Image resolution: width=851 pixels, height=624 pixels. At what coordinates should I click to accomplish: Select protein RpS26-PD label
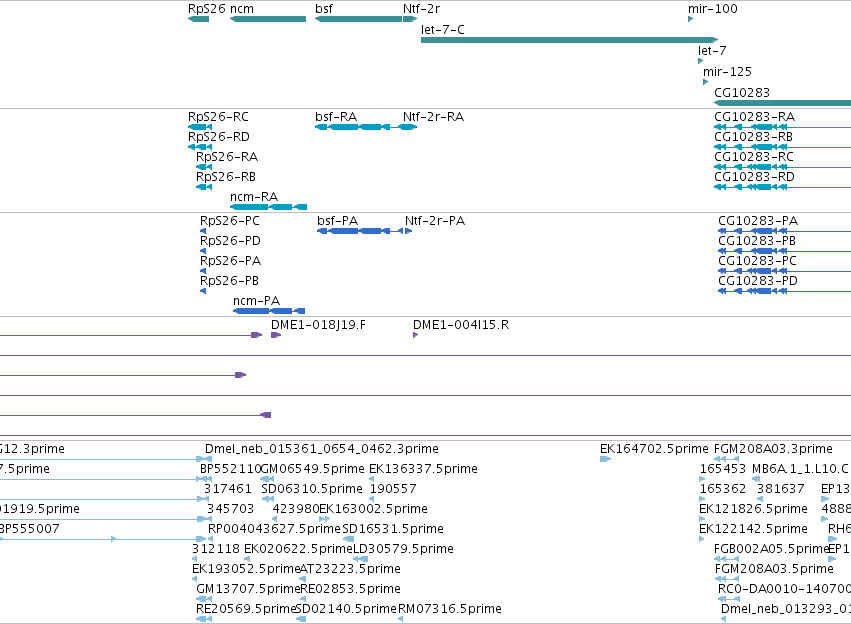click(x=230, y=241)
